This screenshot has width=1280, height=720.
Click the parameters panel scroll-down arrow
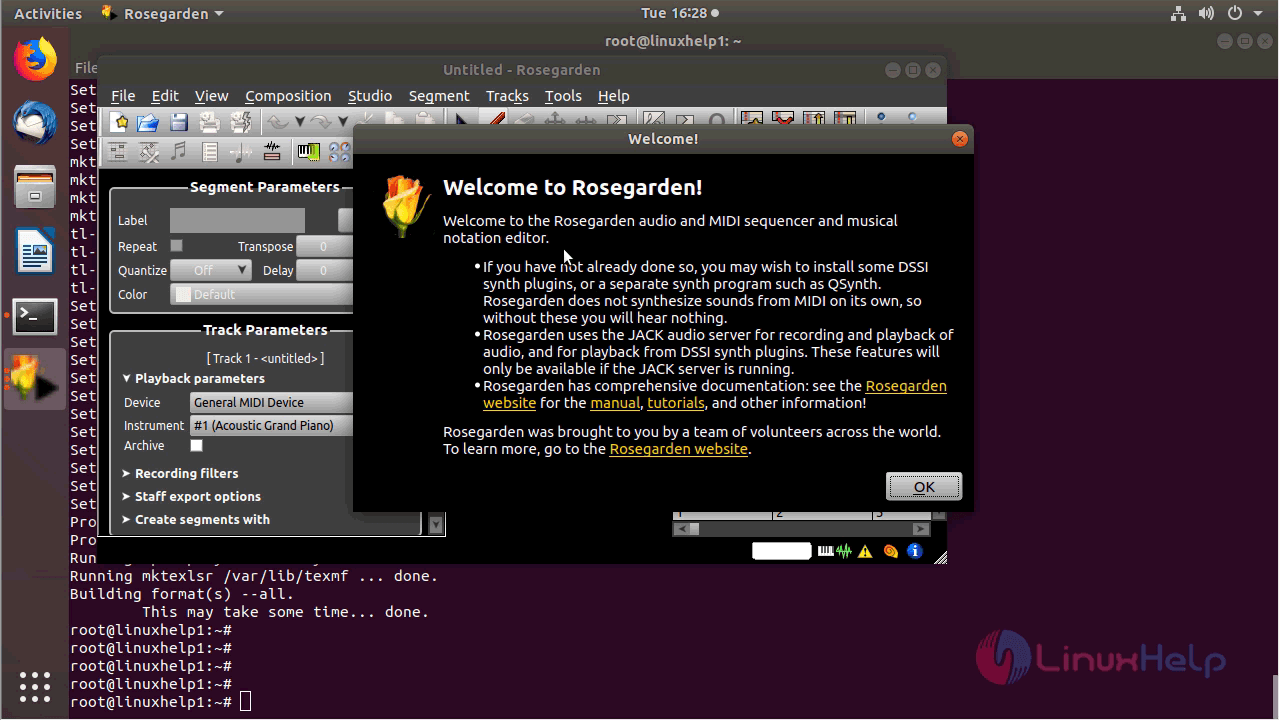coord(436,524)
